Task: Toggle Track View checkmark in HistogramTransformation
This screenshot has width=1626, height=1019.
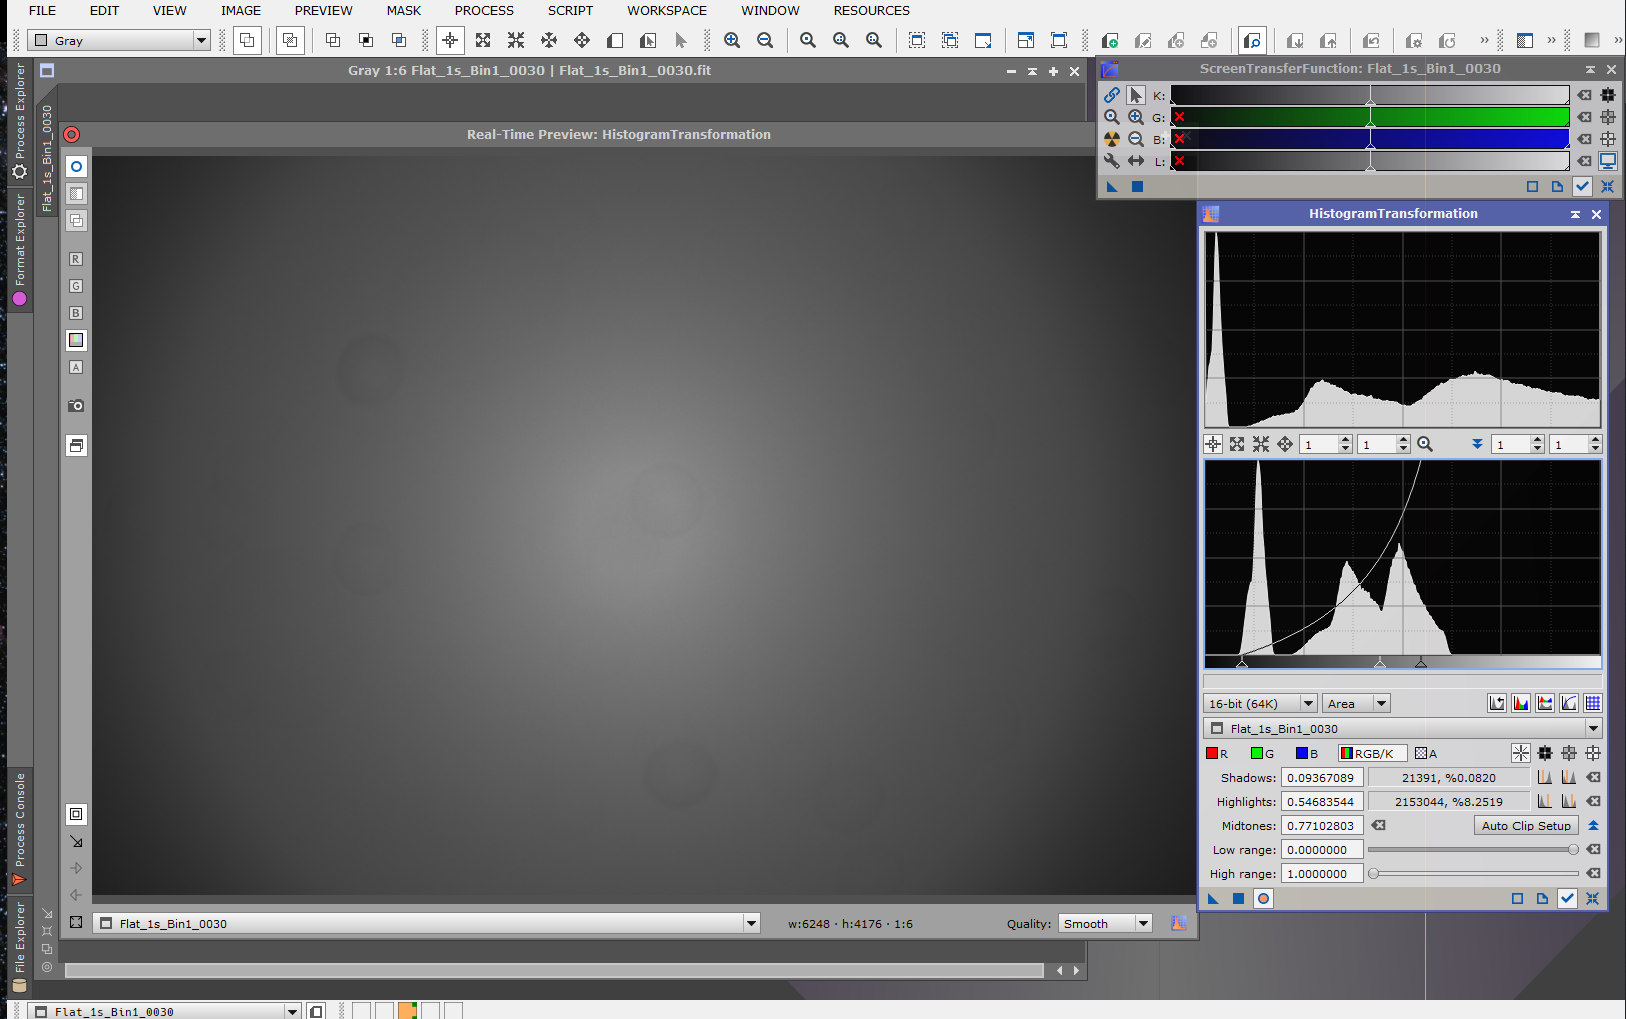Action: point(1567,898)
